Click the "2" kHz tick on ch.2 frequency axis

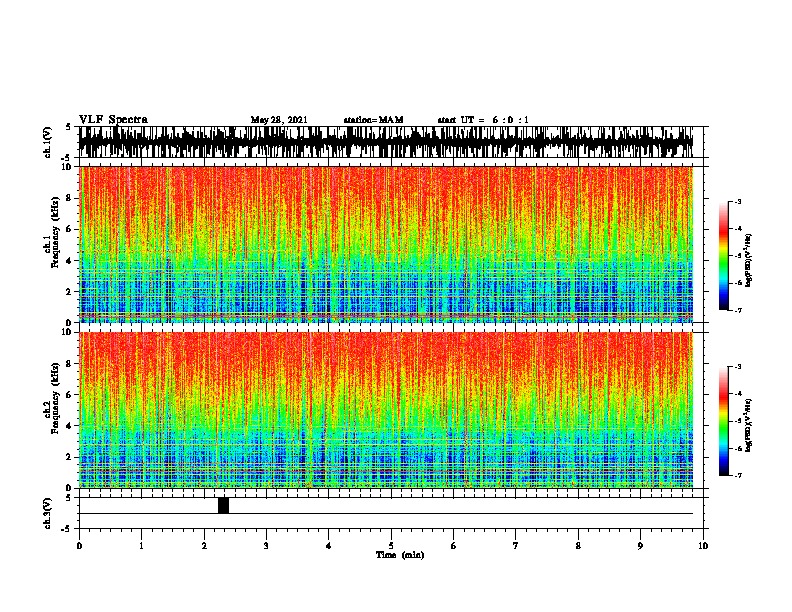[x=70, y=457]
